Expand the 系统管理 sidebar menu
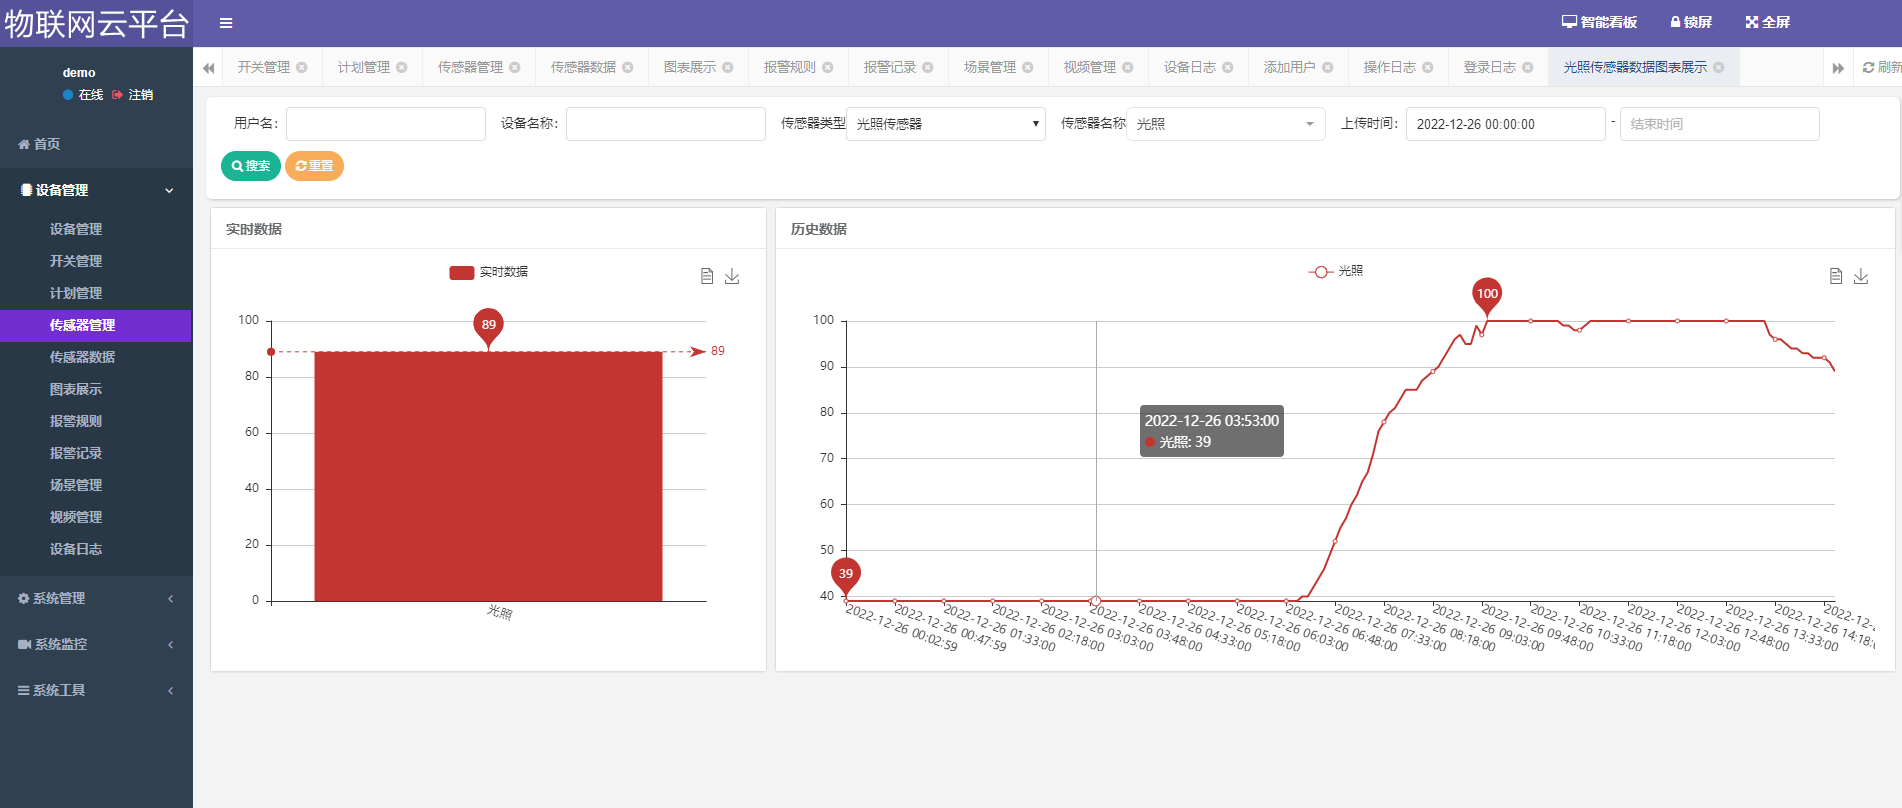This screenshot has width=1902, height=808. point(96,598)
